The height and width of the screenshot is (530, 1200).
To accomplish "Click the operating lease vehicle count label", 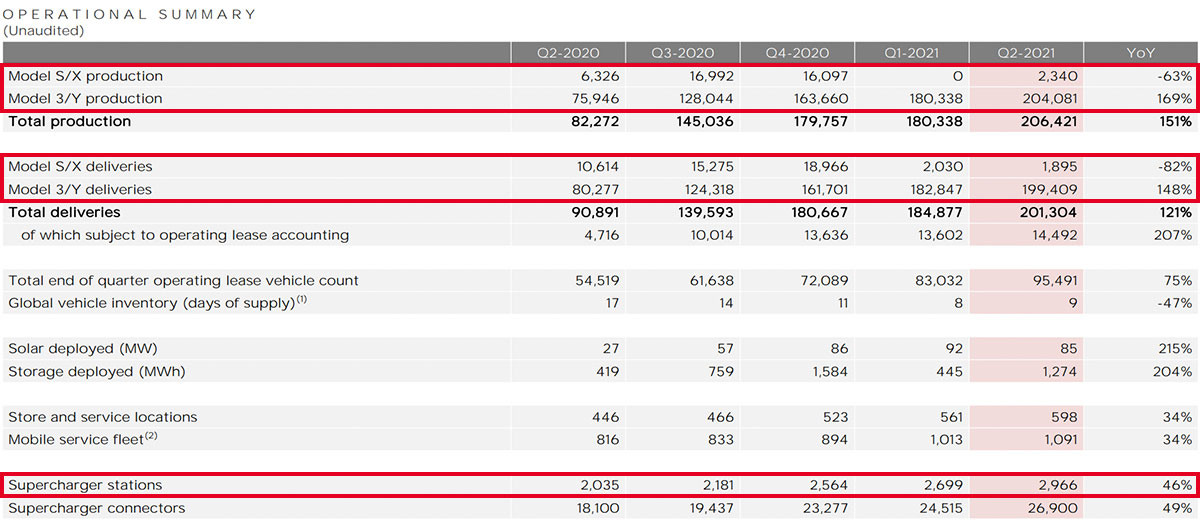I will [183, 281].
